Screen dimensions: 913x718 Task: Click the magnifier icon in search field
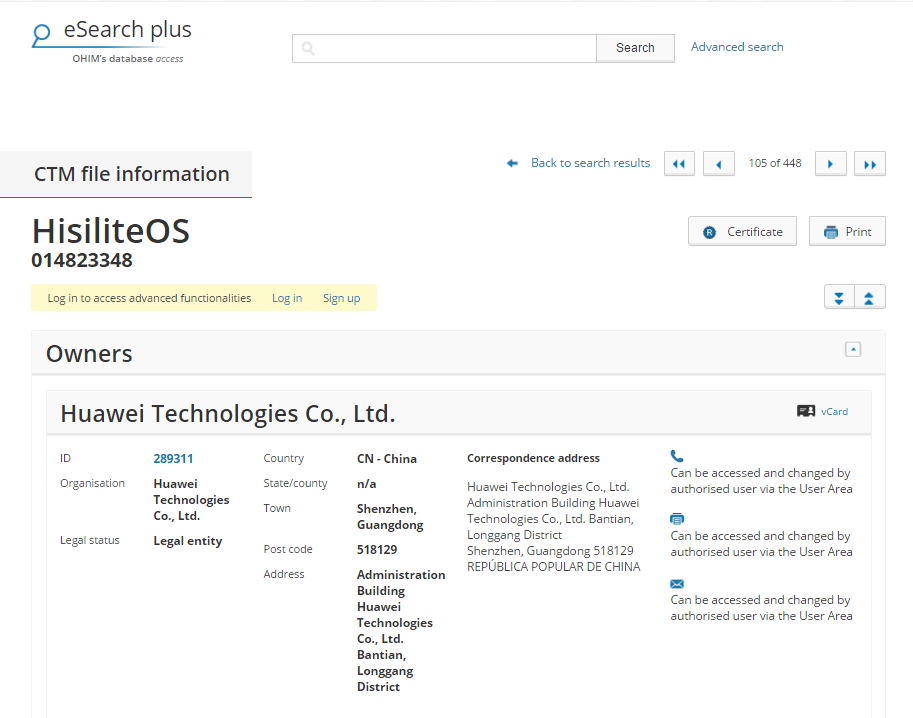point(308,48)
